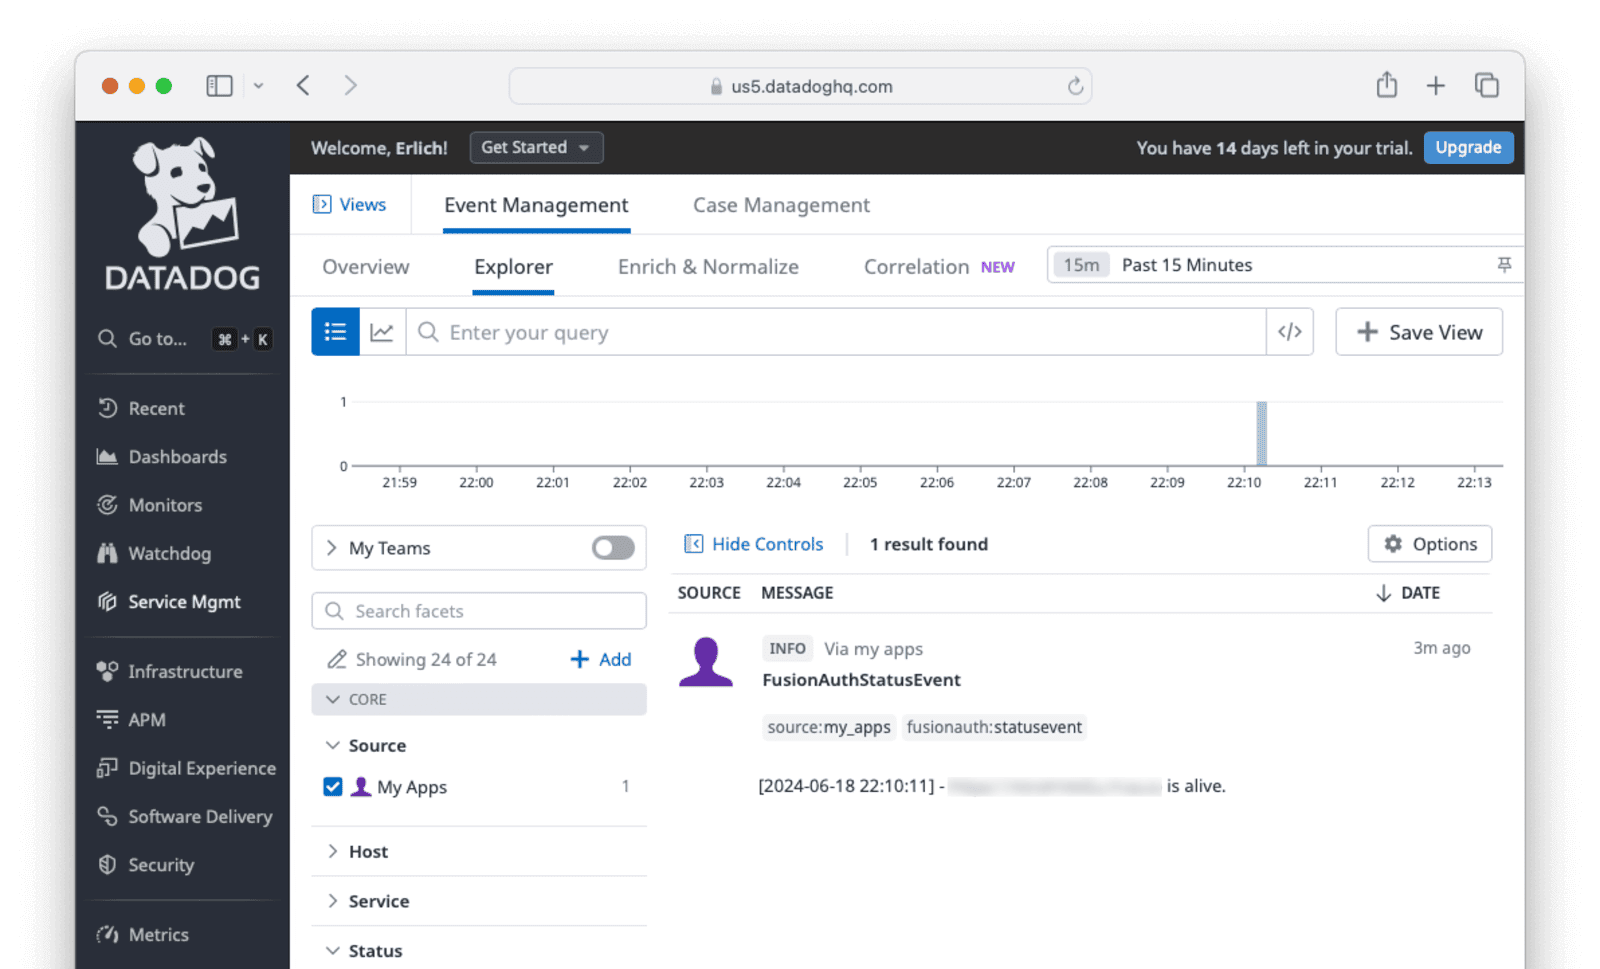Reload the page using refresh icon
The image size is (1600, 969).
click(x=1075, y=87)
